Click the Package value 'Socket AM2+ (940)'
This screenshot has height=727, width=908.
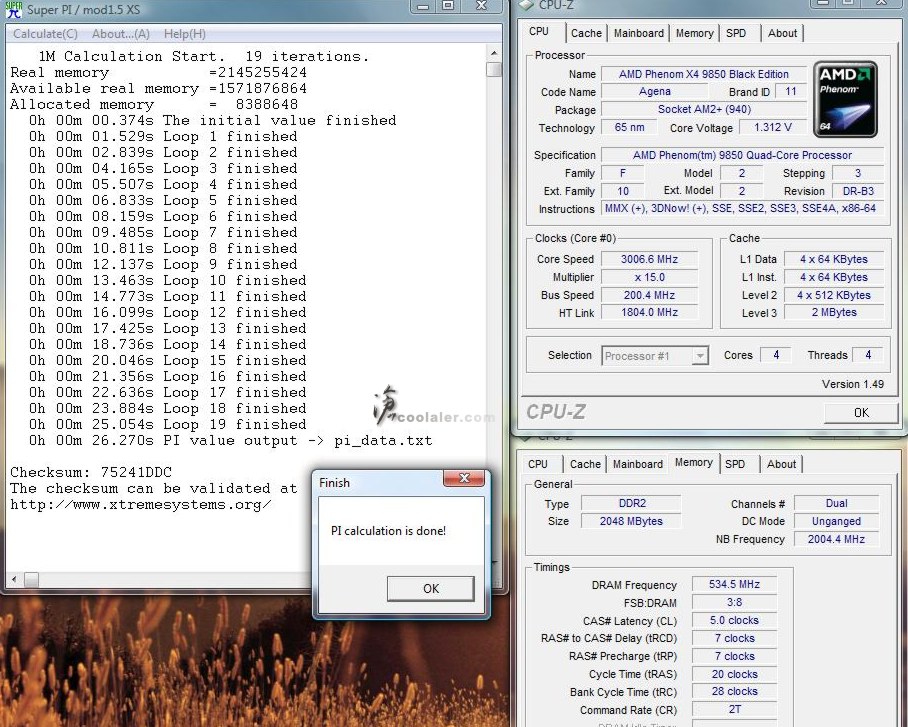(704, 109)
